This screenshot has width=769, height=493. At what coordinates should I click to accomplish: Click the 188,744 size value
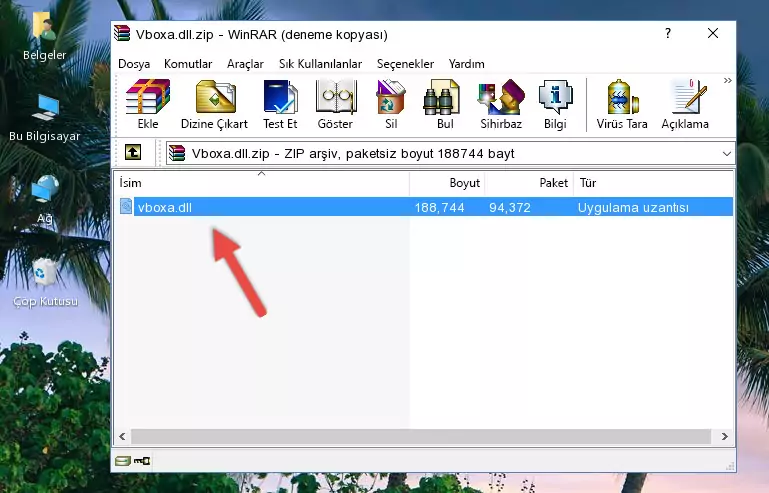point(439,208)
